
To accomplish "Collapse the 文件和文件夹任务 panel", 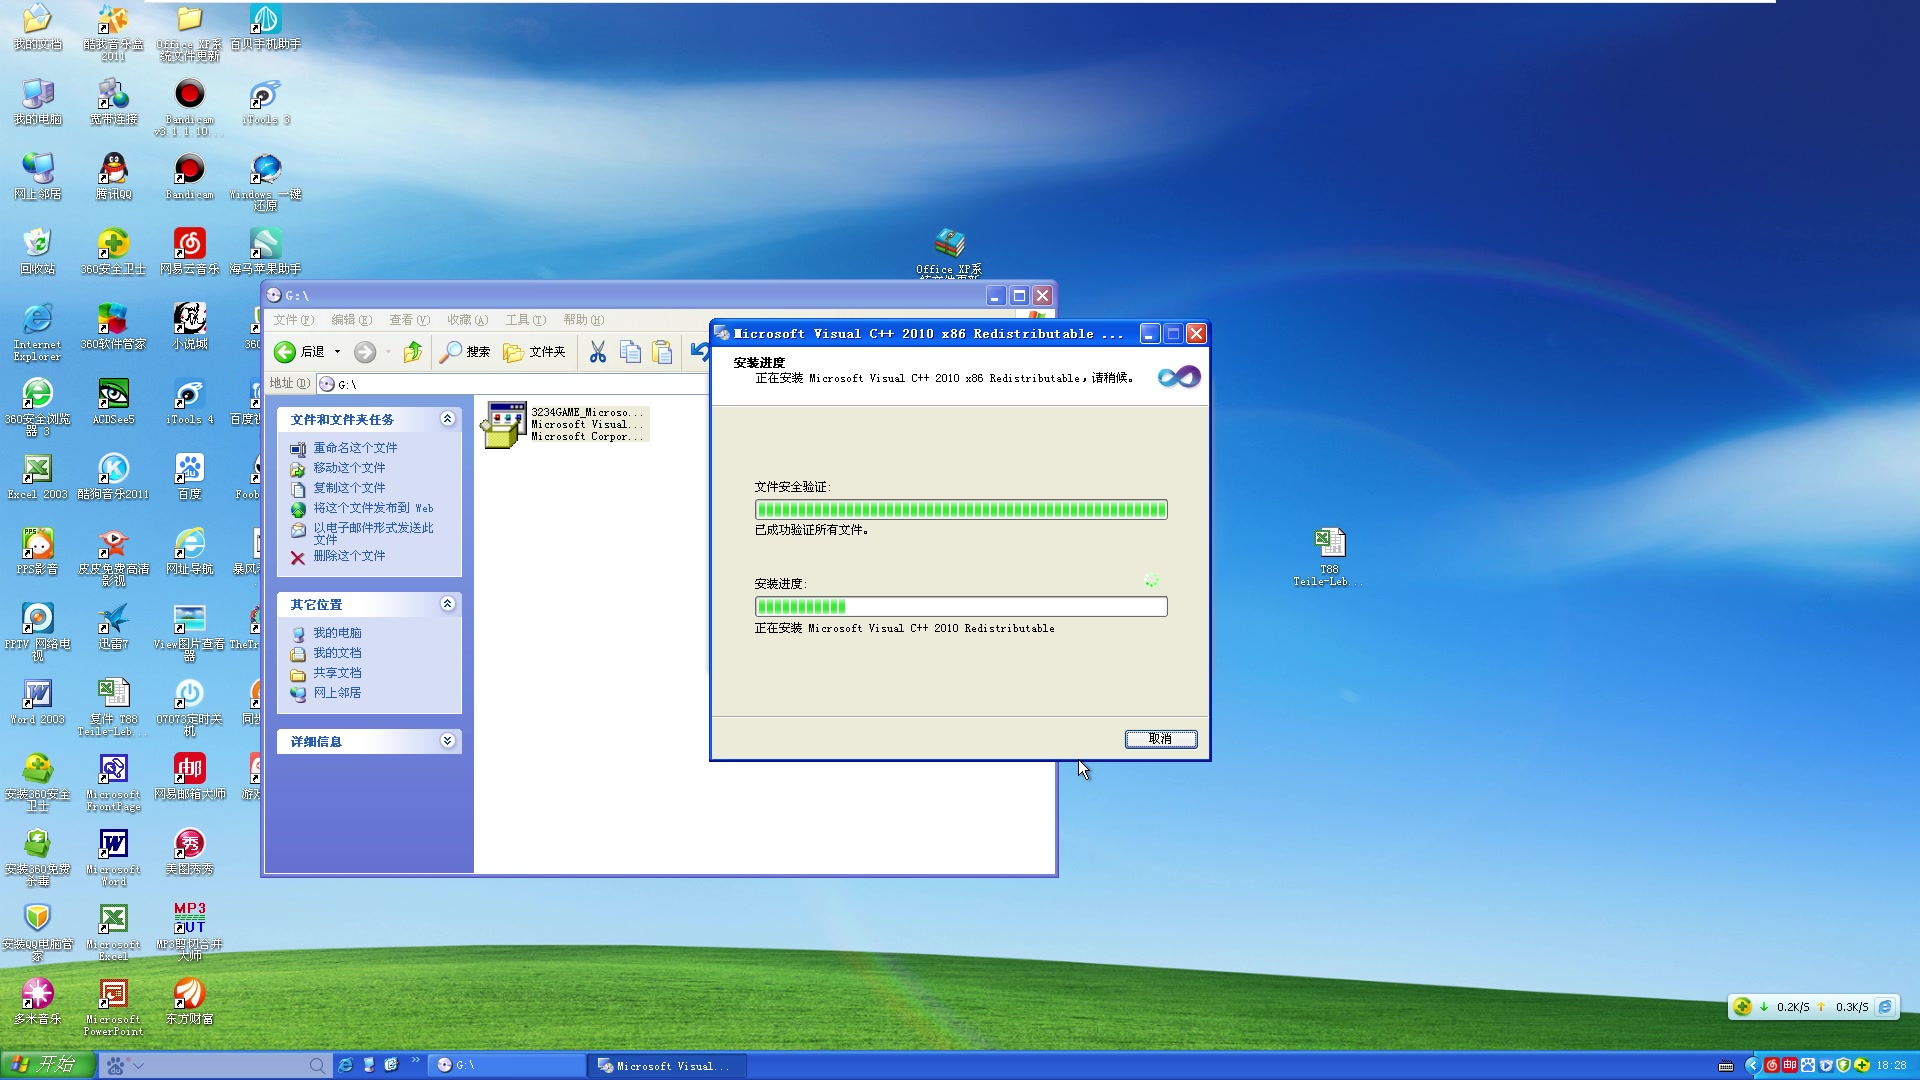I will point(447,419).
